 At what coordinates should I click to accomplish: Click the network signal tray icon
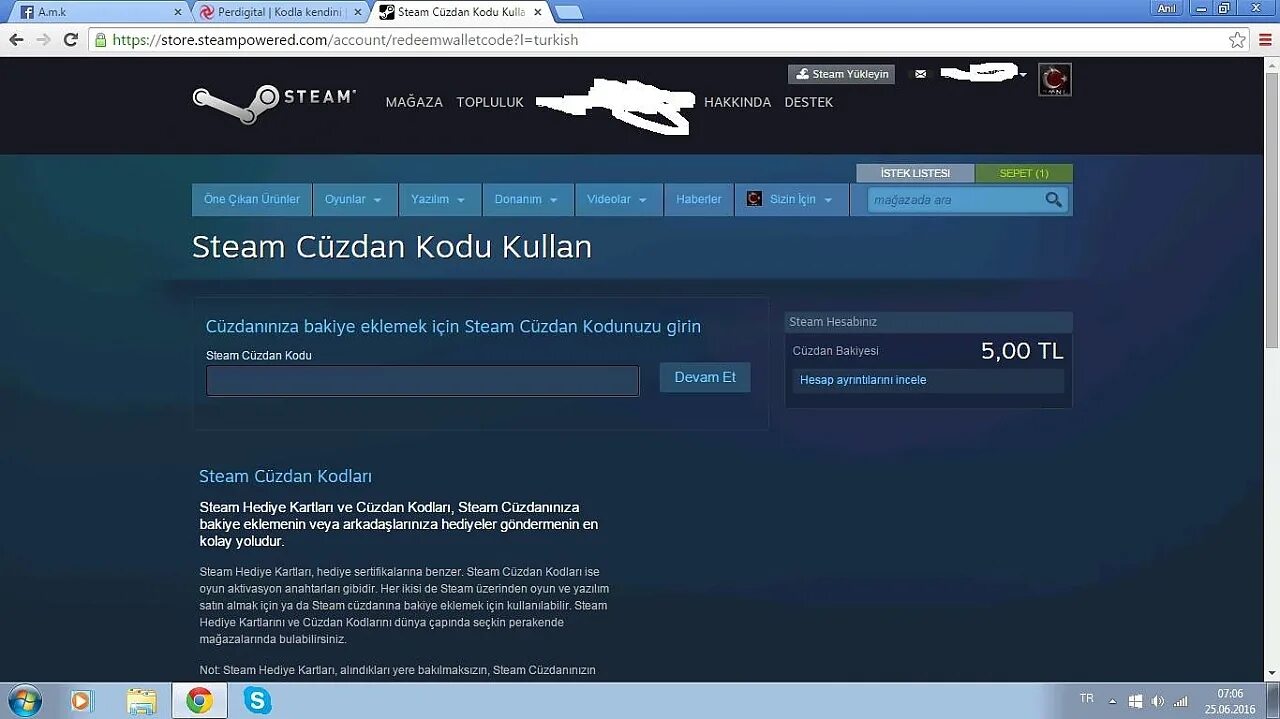click(x=1181, y=701)
